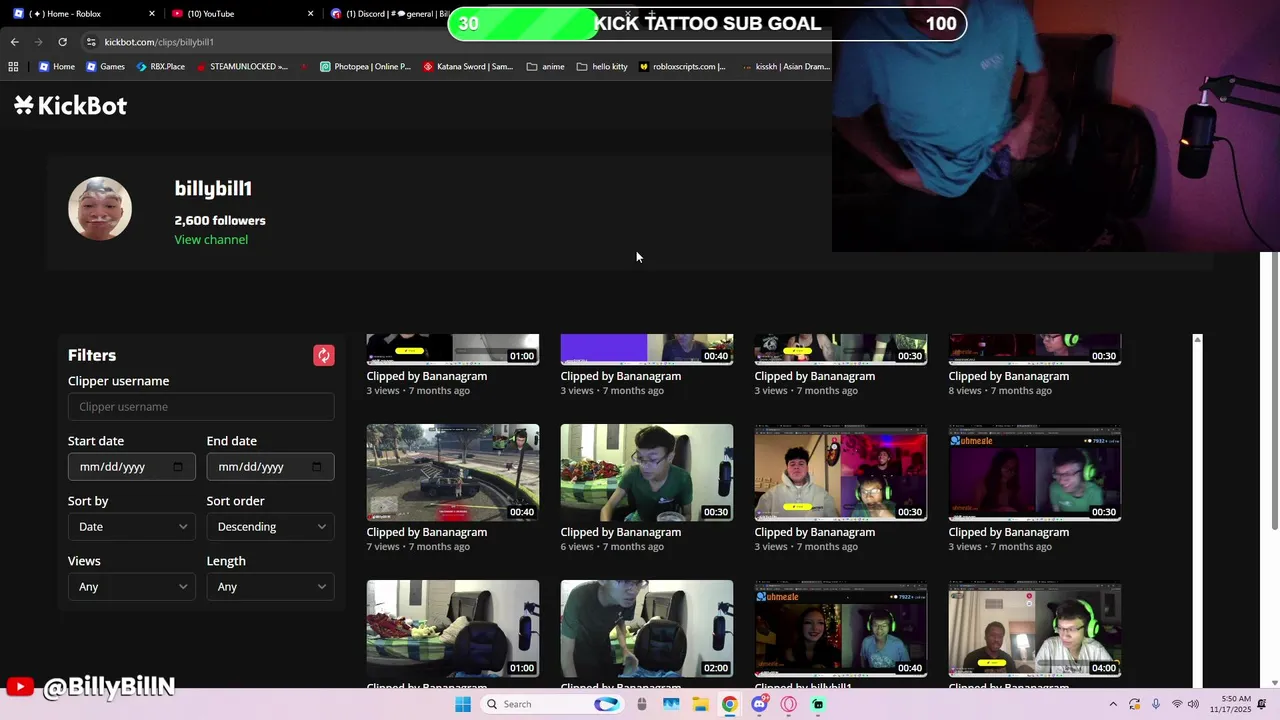Open the GTA car clip thumbnail 00:40

tap(453, 472)
